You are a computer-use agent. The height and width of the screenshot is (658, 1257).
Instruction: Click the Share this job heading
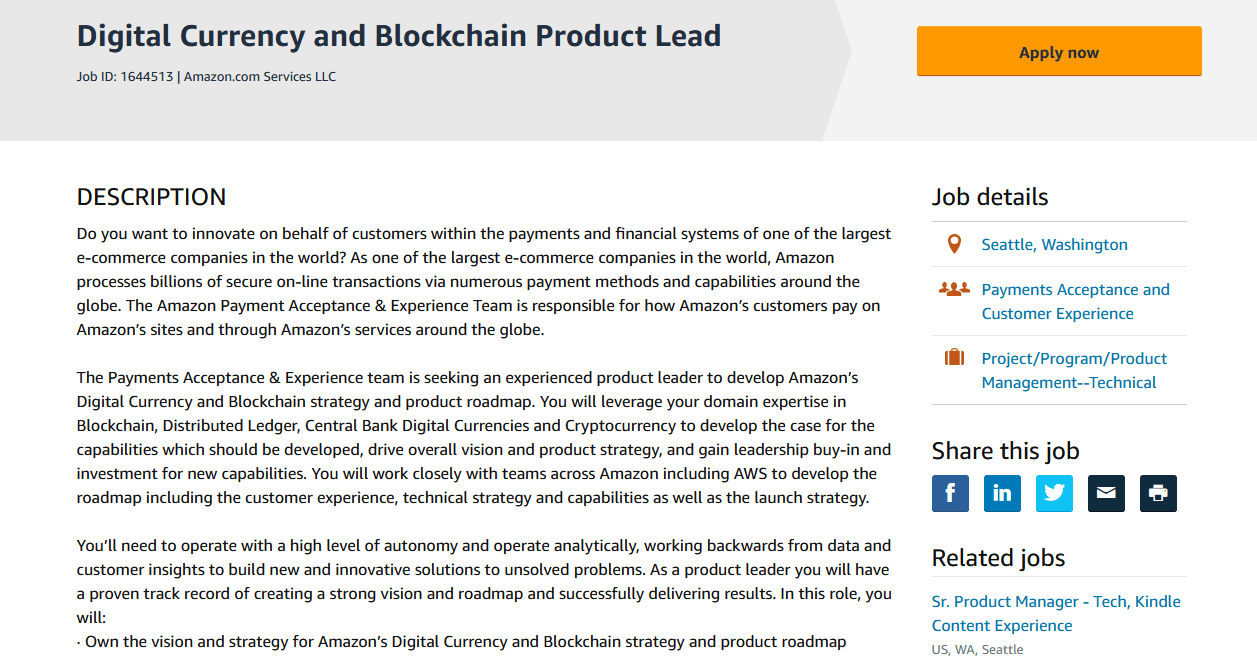coord(1005,451)
